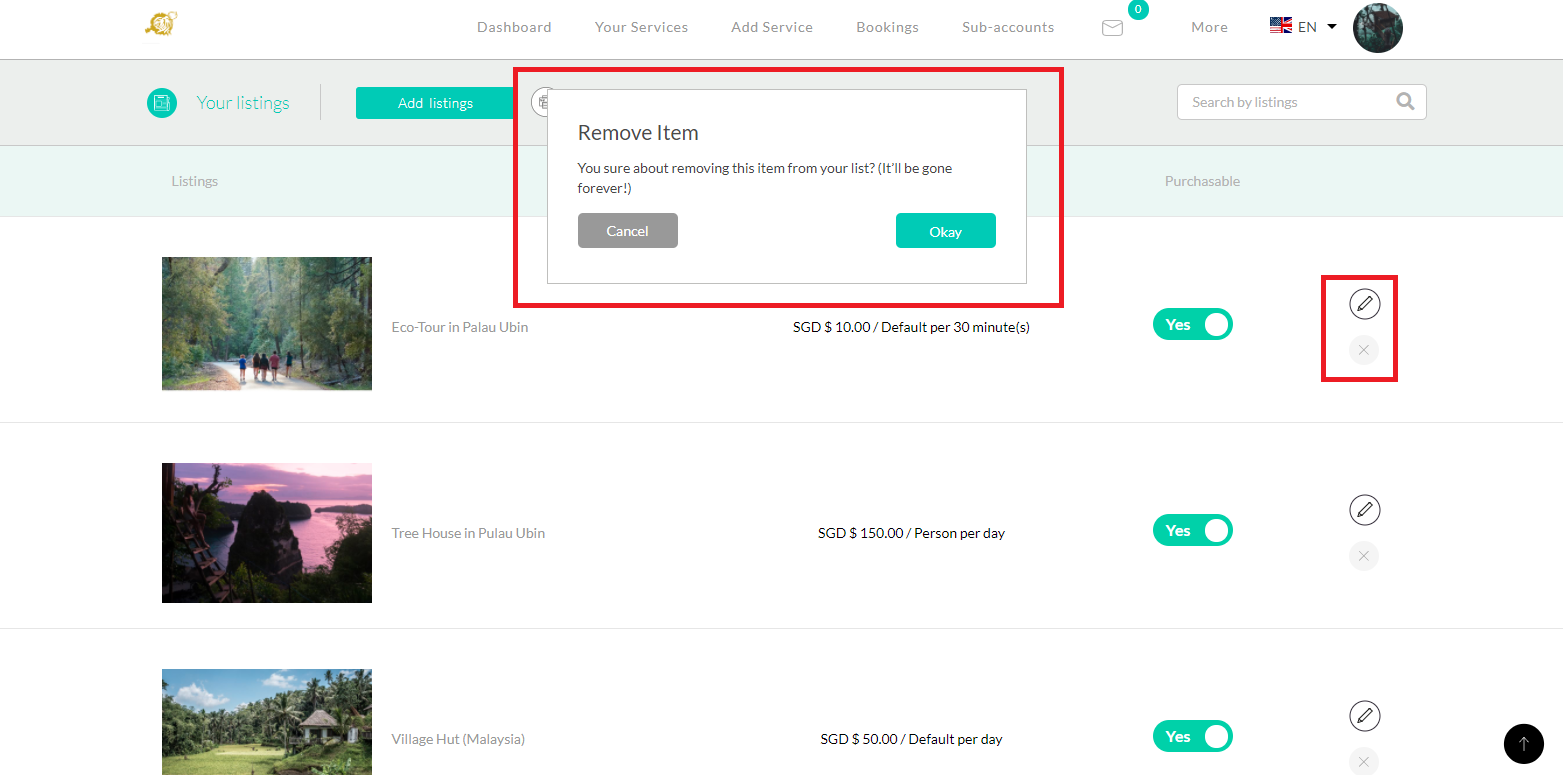Click the user profile avatar

click(1377, 28)
